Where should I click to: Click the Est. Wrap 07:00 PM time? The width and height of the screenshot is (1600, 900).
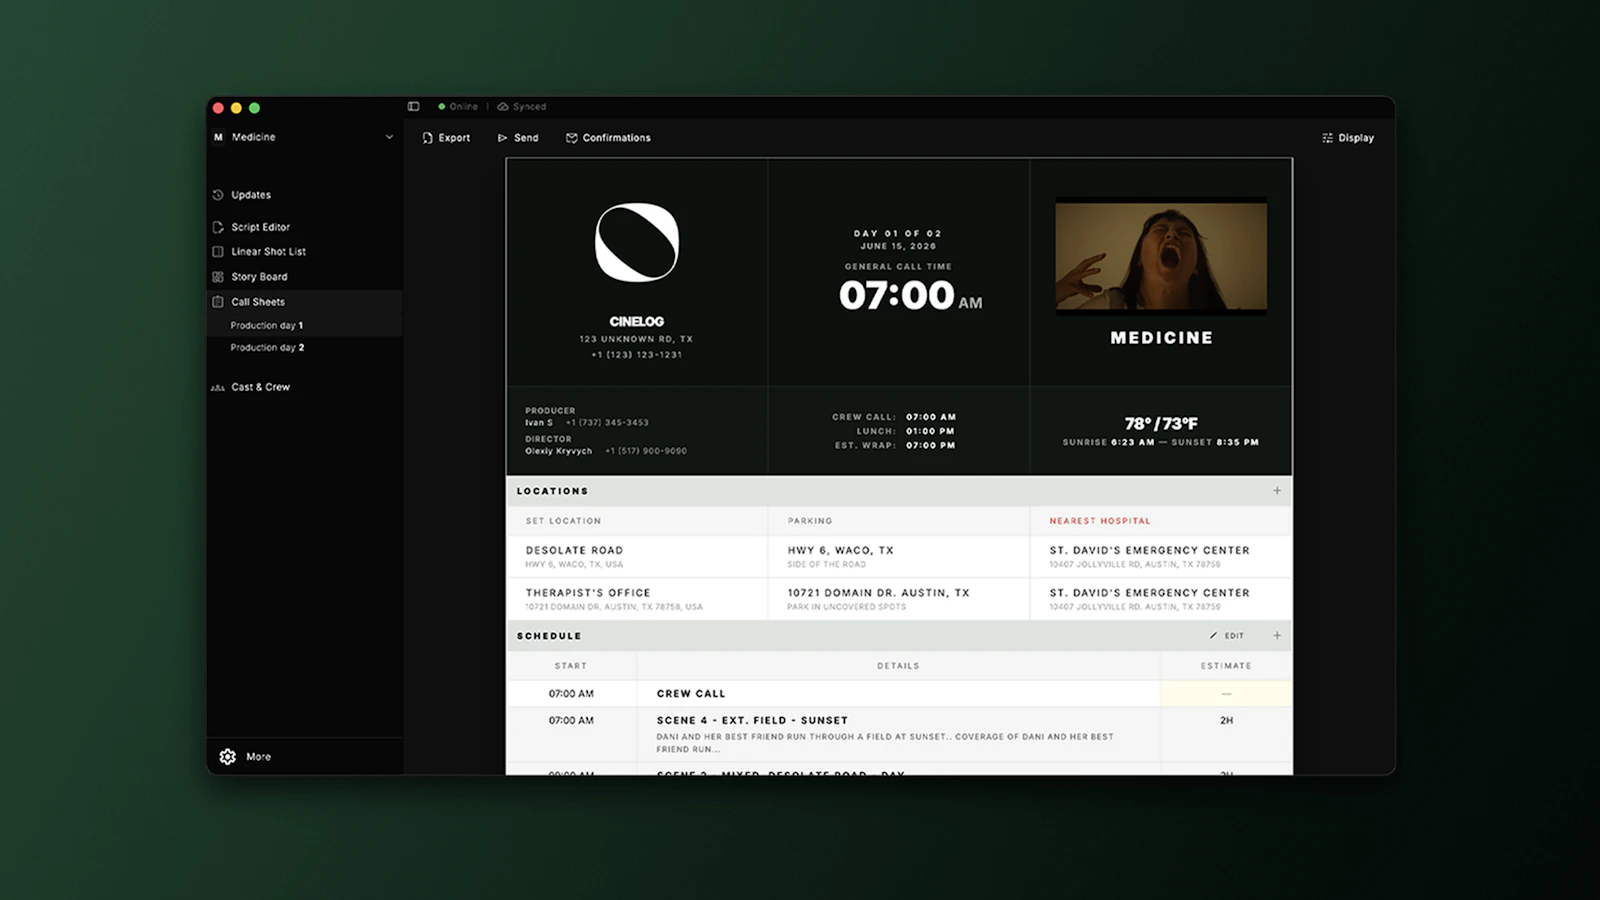coord(930,445)
